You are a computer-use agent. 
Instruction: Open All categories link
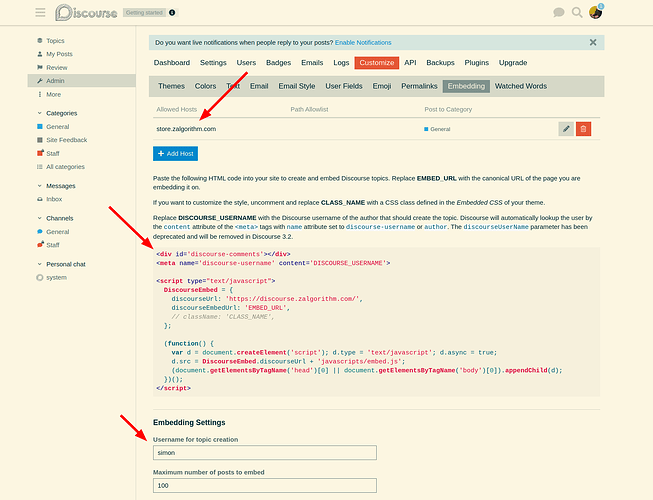65,167
